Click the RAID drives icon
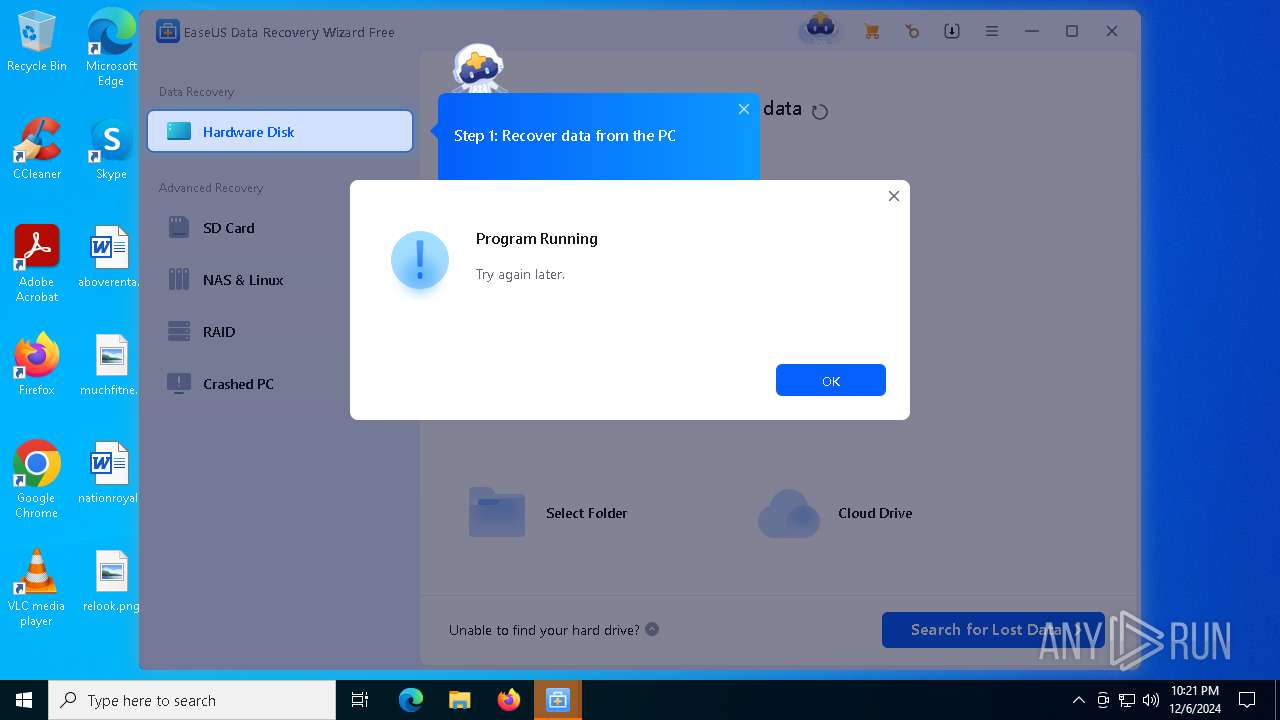 [x=179, y=332]
